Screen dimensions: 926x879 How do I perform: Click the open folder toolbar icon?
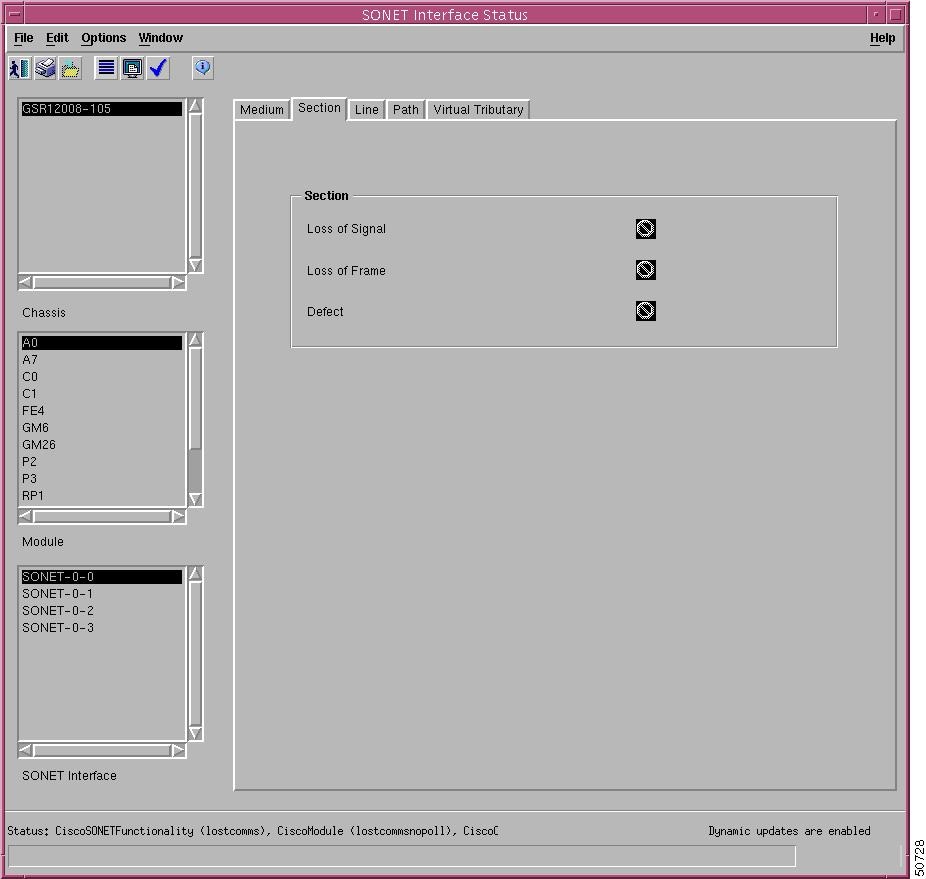(70, 69)
